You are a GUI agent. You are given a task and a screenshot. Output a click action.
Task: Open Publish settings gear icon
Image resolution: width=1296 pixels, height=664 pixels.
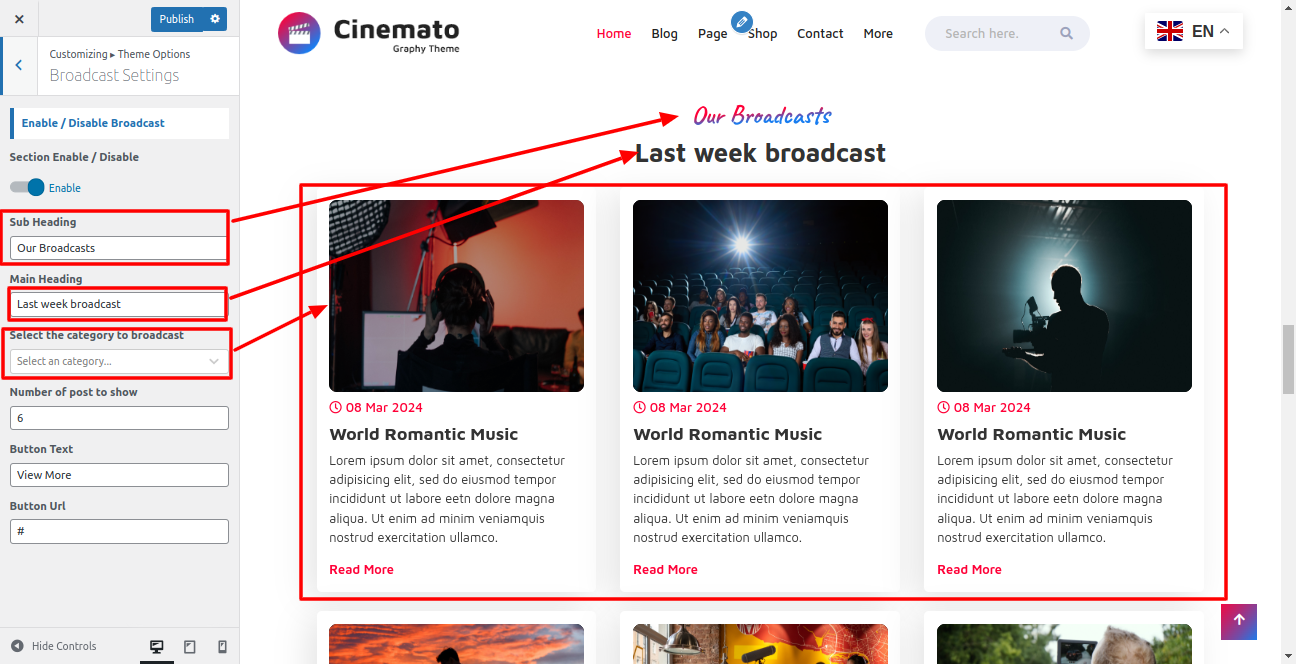215,19
